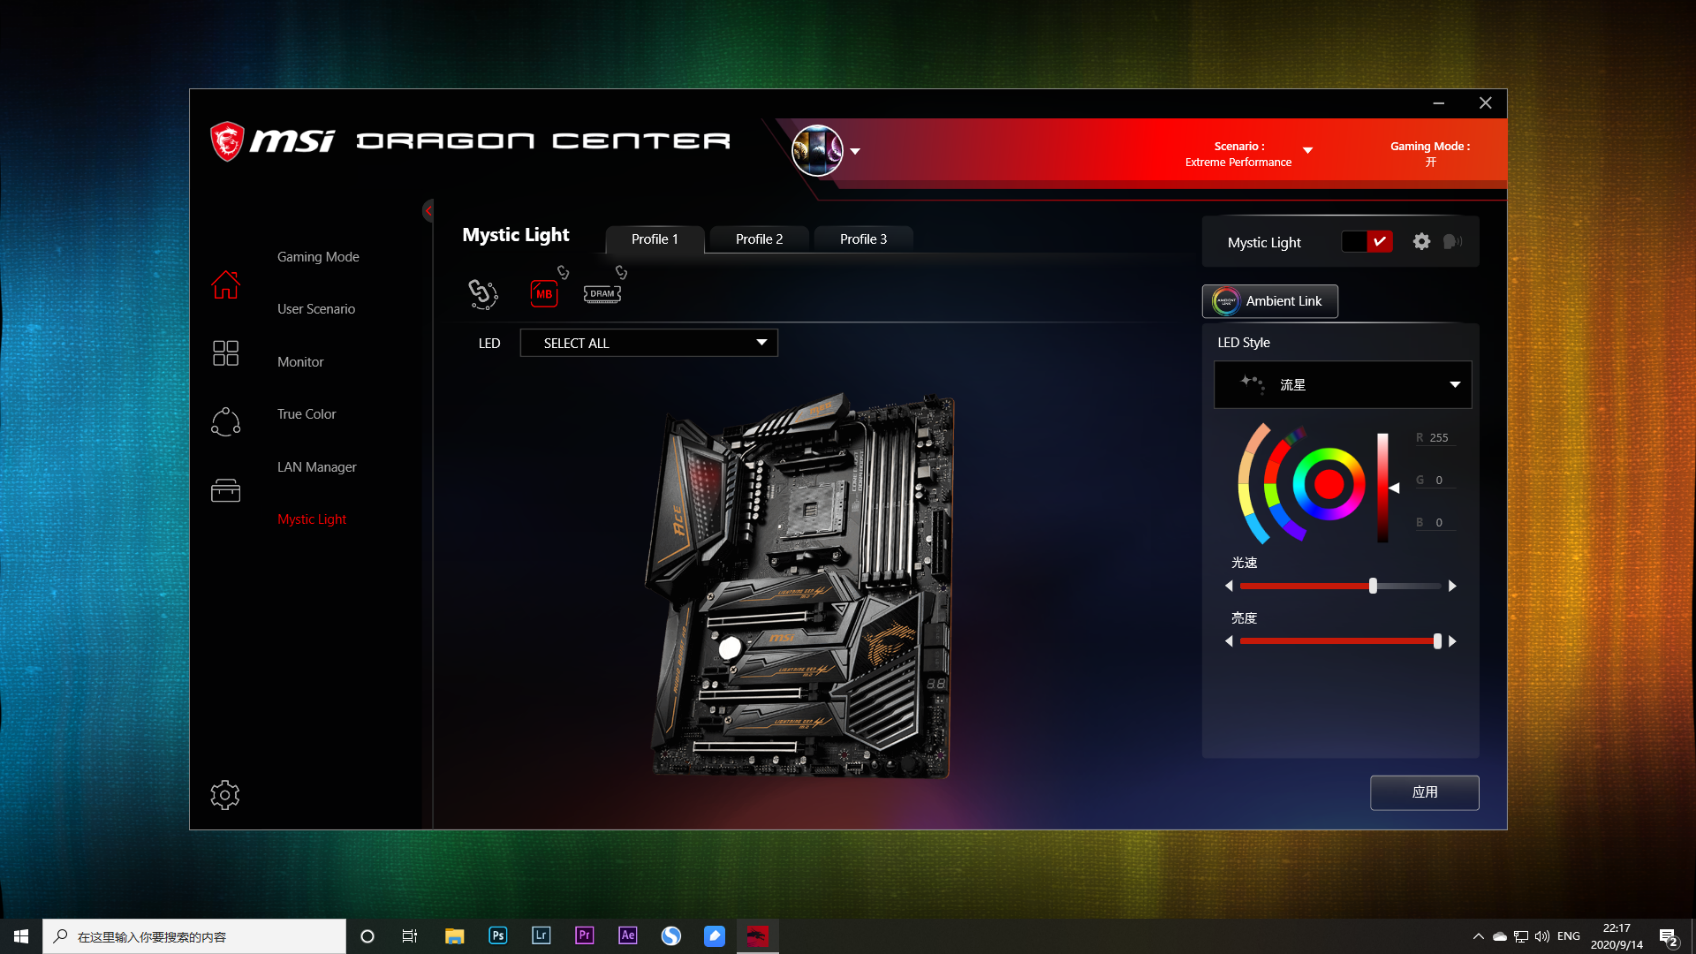Click the 亮度 brightness slider handle

pos(1437,641)
